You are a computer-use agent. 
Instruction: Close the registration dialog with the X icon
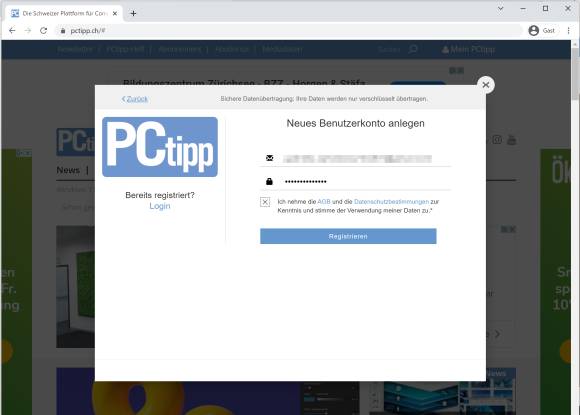click(x=486, y=85)
